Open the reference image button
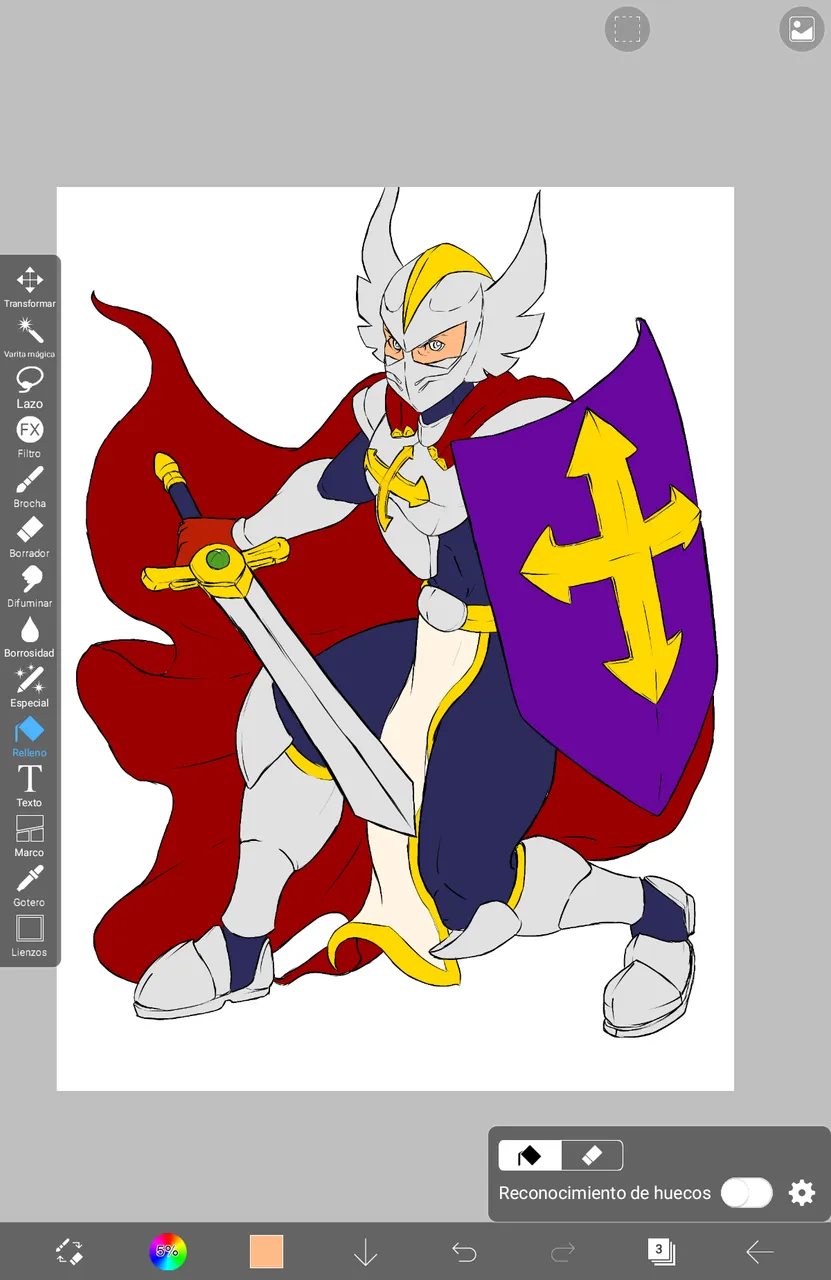The width and height of the screenshot is (831, 1280). pyautogui.click(x=802, y=29)
